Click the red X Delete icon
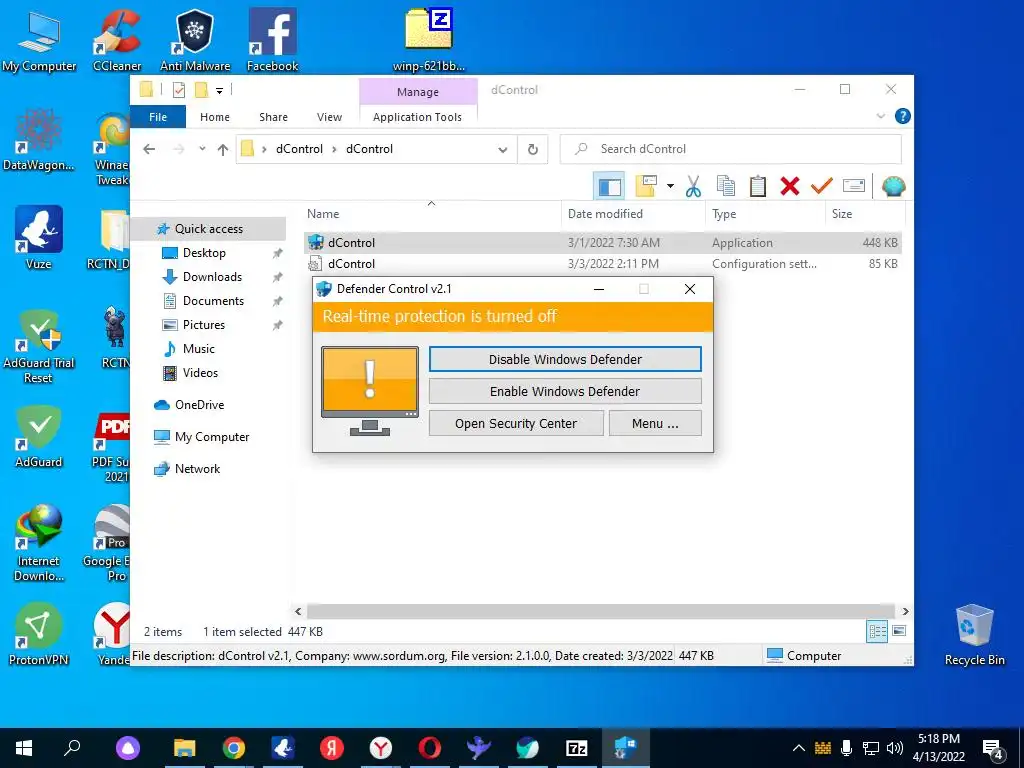The image size is (1024, 768). click(790, 187)
